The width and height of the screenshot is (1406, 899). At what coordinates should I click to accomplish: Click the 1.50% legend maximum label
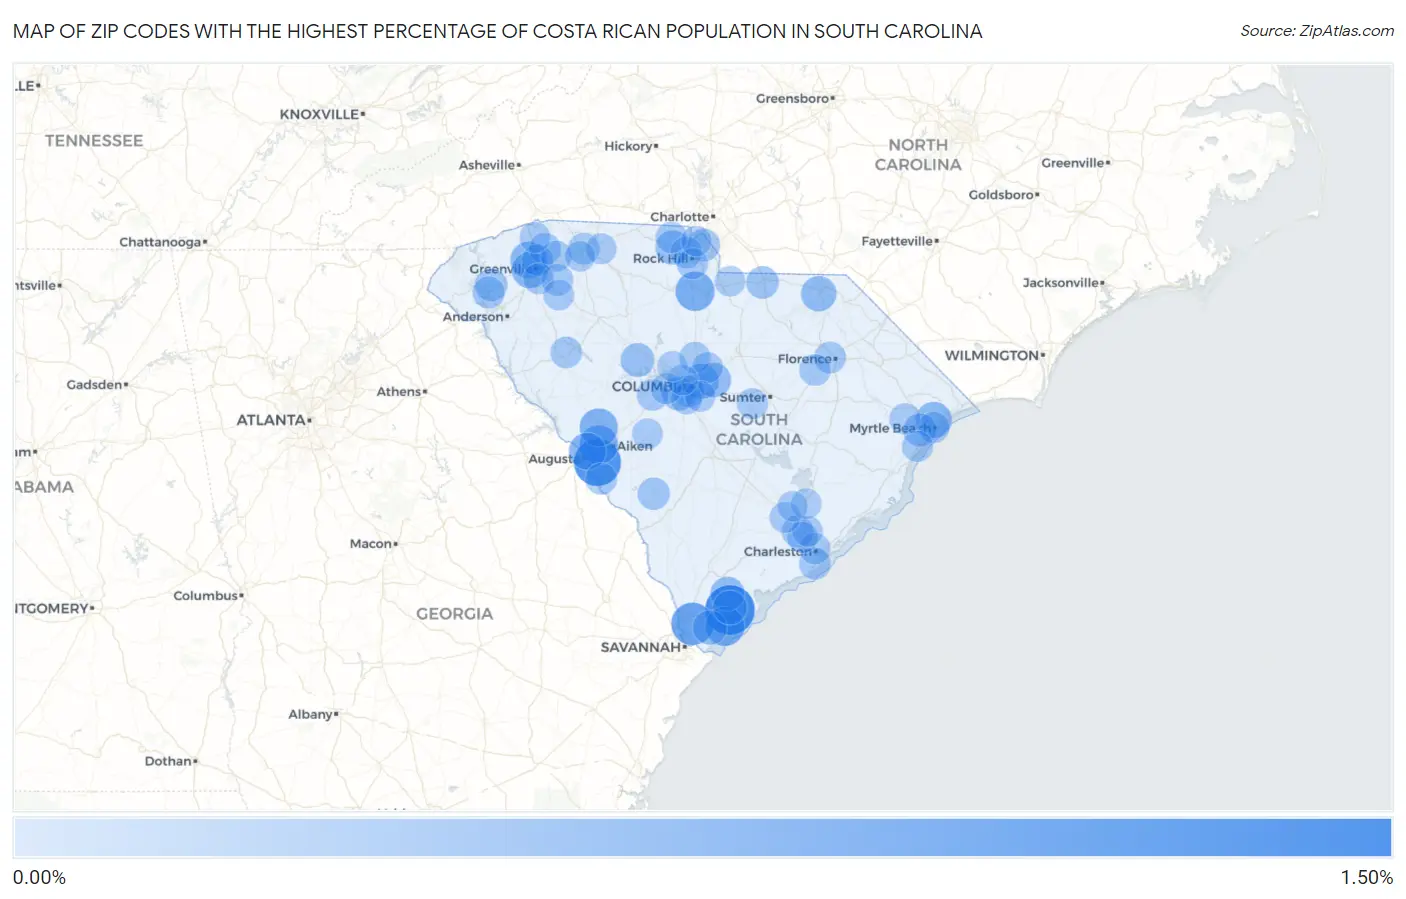(x=1366, y=877)
